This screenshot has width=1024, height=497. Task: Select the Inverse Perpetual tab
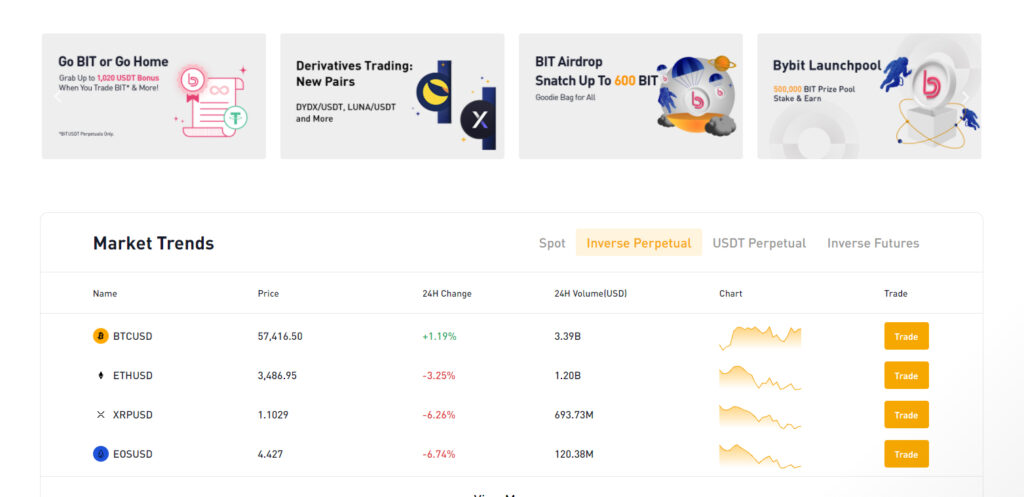639,243
